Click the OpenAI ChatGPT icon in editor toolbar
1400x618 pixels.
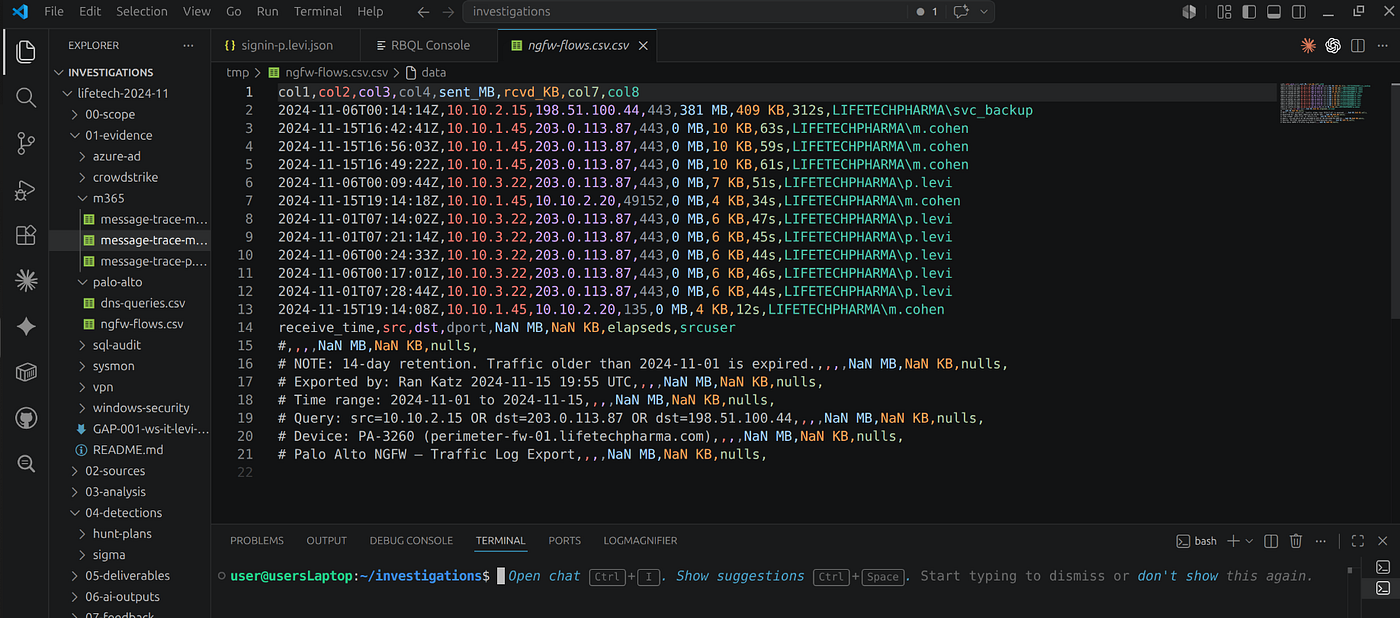pyautogui.click(x=1333, y=46)
